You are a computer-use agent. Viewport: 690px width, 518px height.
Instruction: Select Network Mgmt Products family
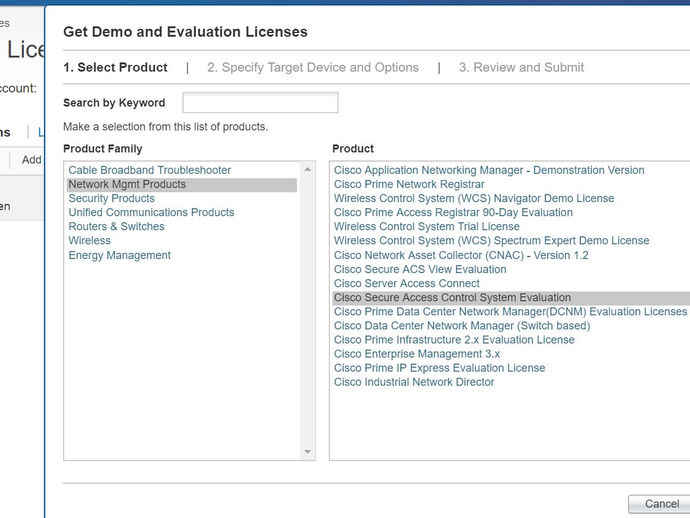click(x=181, y=184)
